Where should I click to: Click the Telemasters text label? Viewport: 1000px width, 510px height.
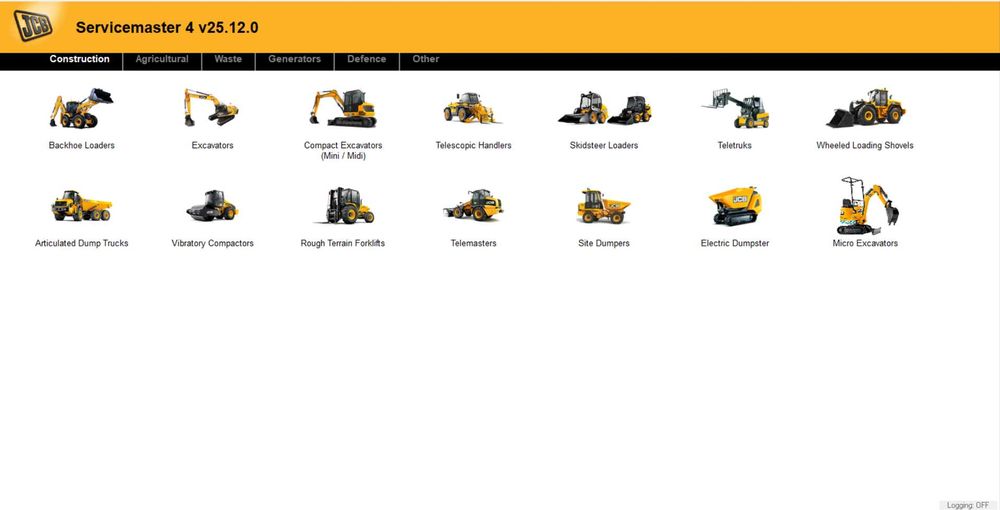[473, 243]
